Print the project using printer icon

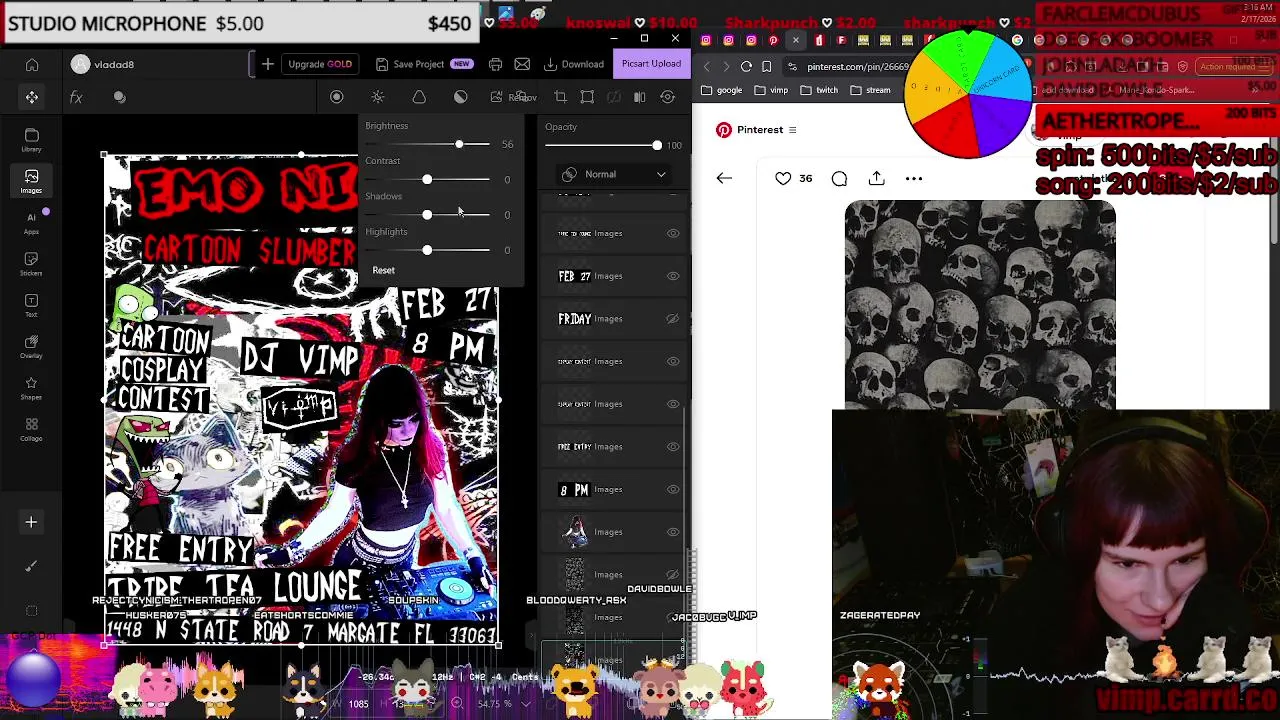(x=495, y=64)
